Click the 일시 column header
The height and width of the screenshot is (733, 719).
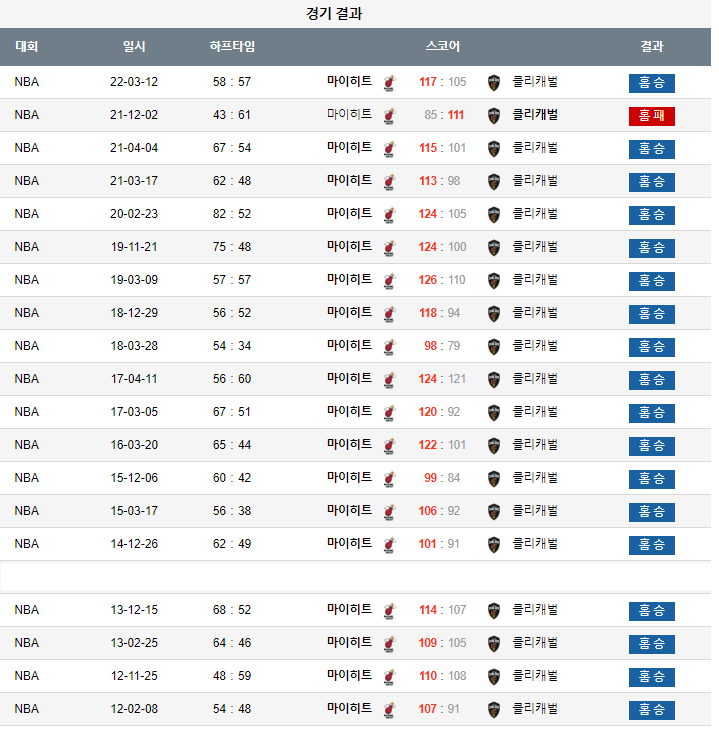click(134, 46)
